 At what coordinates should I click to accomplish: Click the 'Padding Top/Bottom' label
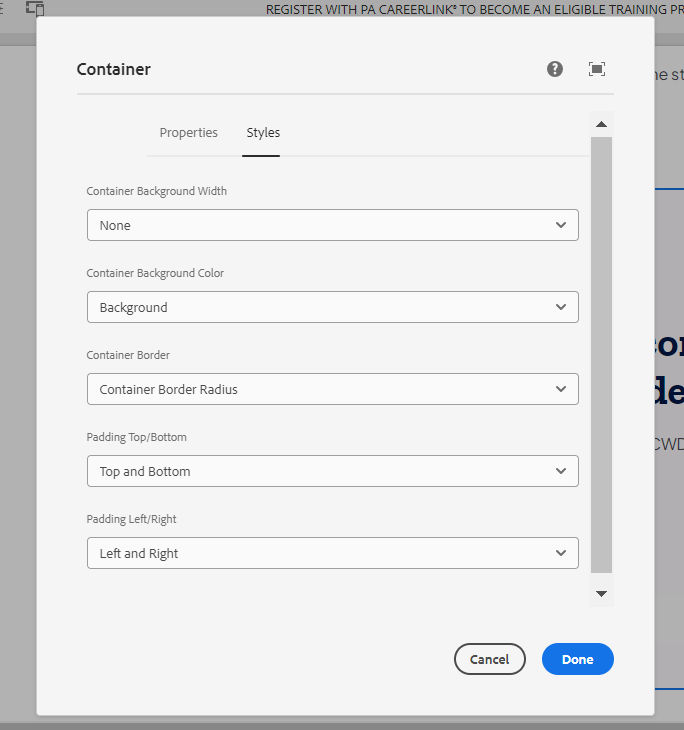click(x=136, y=437)
